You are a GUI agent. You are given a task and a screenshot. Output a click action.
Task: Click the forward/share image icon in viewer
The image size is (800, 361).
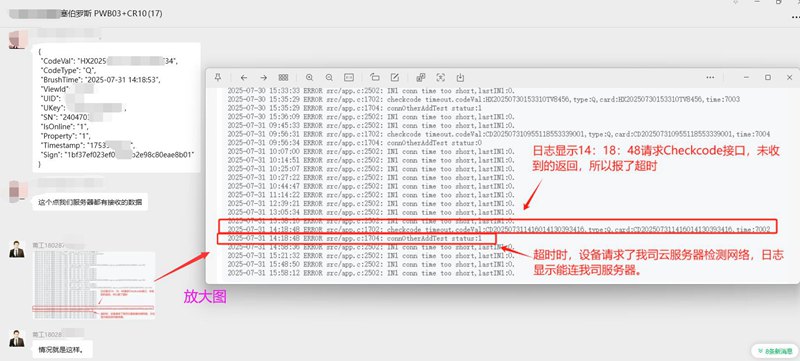[421, 78]
